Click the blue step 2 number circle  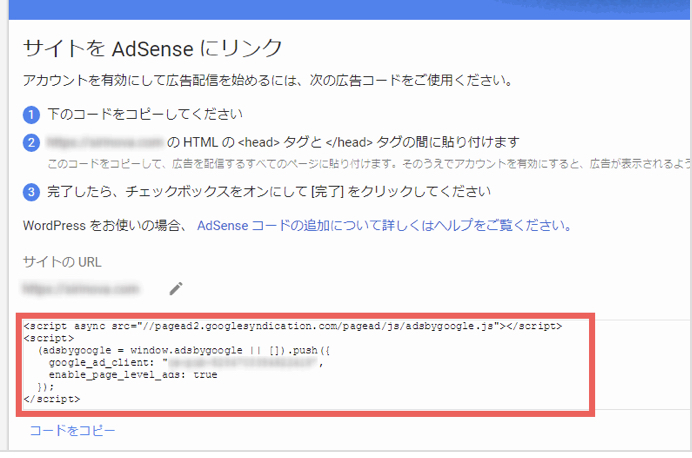31,142
